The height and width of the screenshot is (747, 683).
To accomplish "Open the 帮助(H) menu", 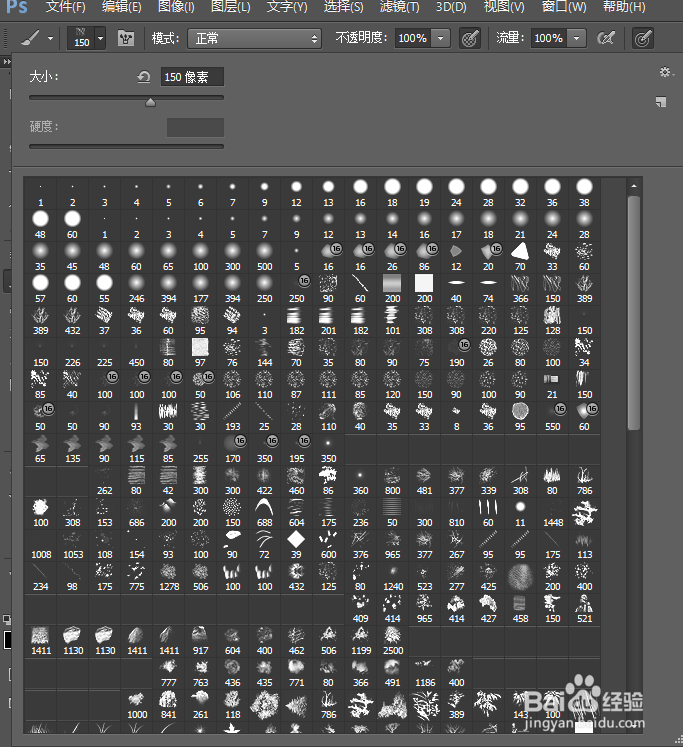I will (624, 7).
